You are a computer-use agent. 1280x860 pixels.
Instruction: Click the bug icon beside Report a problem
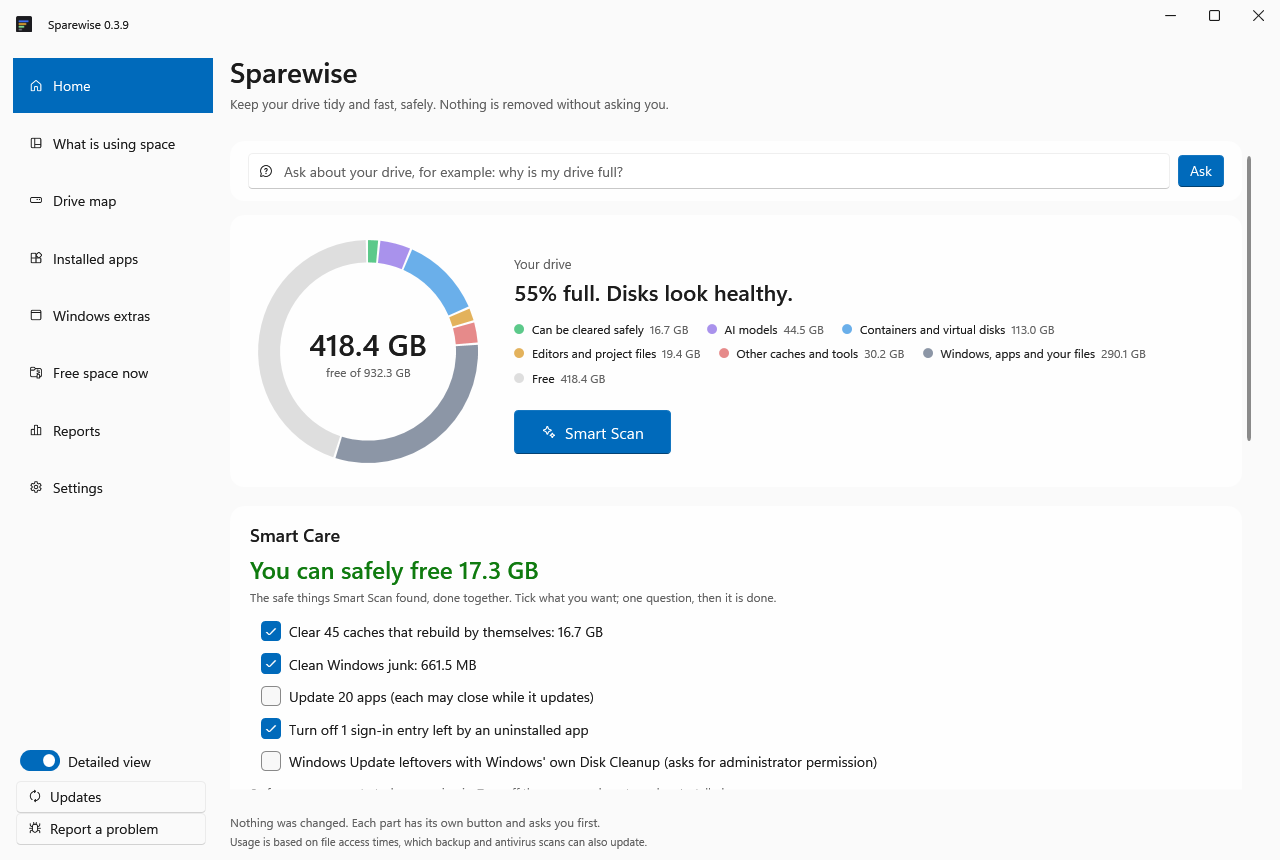[x=35, y=829]
